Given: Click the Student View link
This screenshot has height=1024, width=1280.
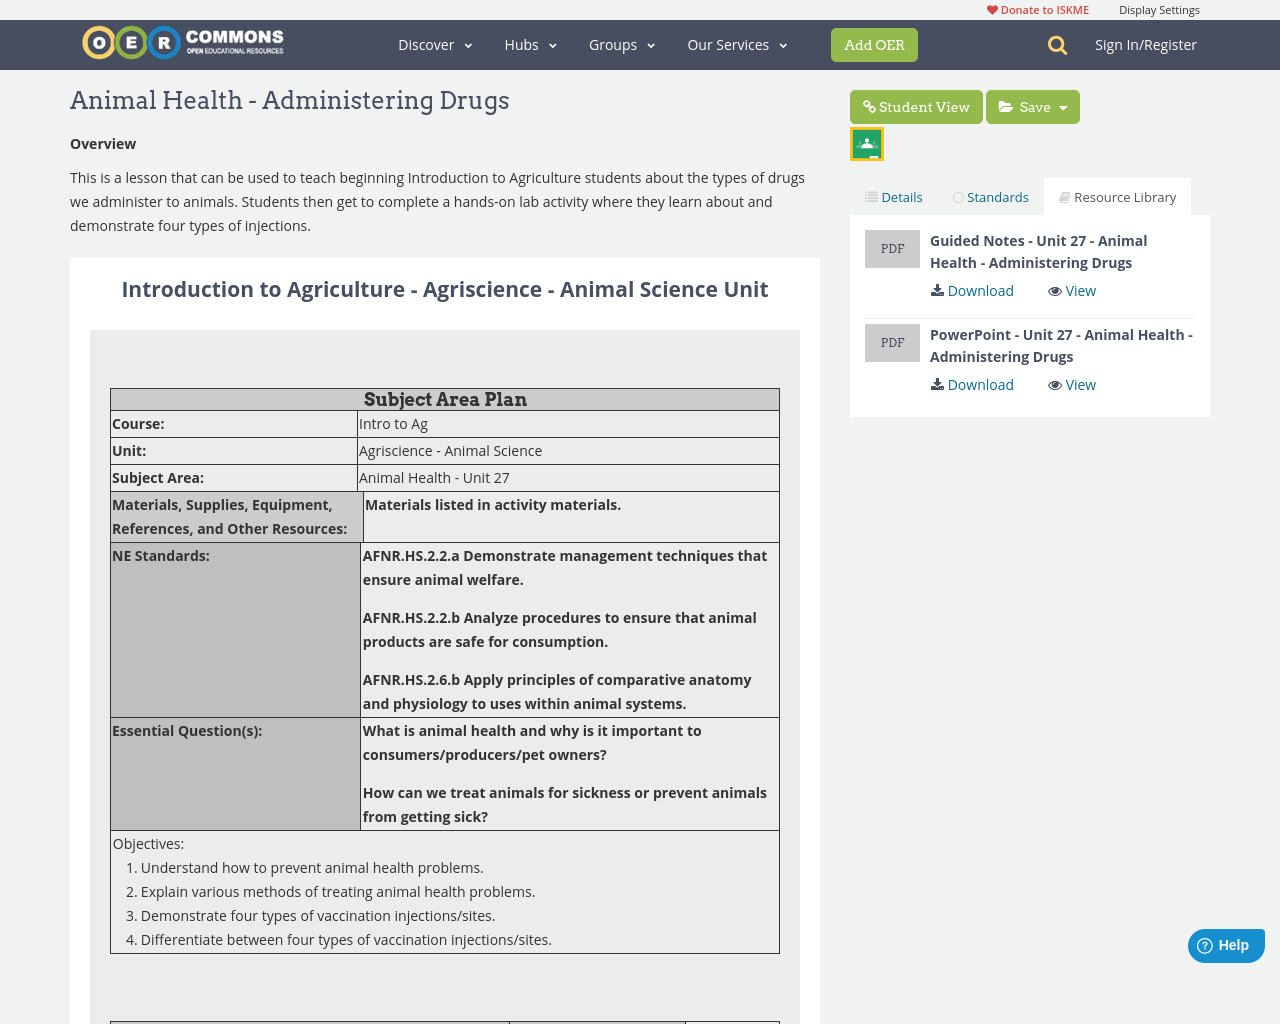Looking at the screenshot, I should 915,105.
